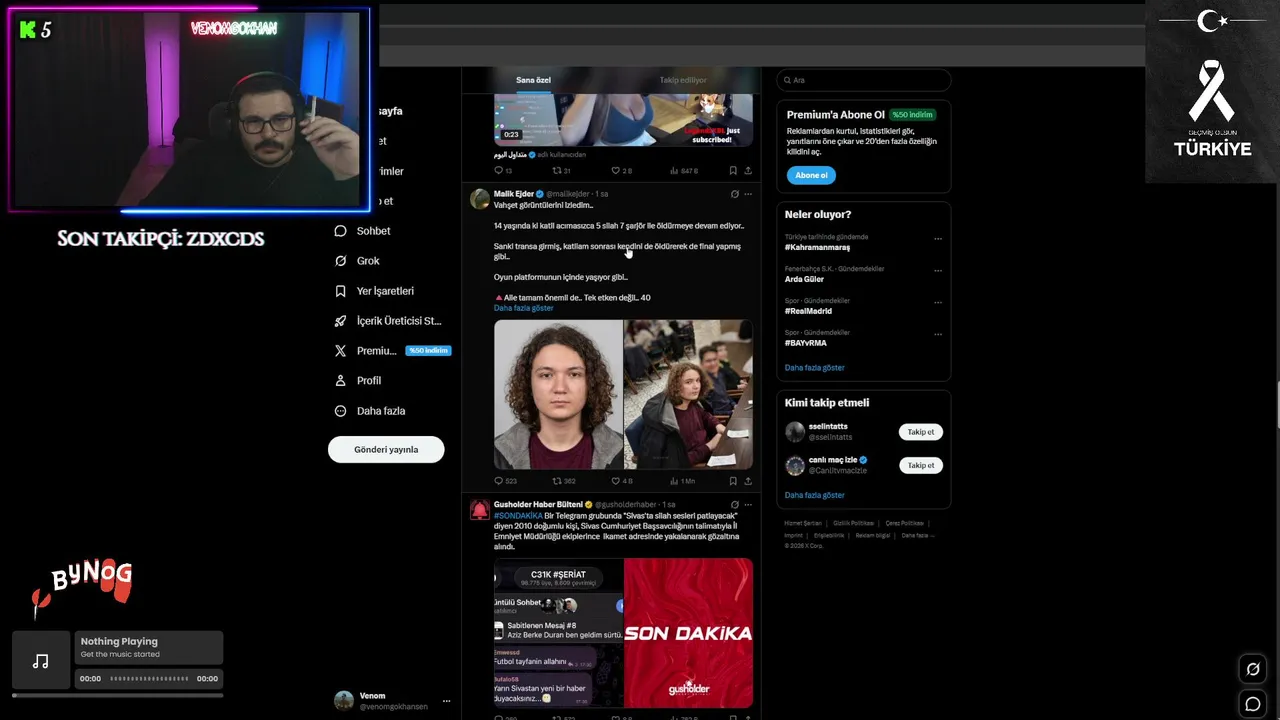Open options menu for Arda Güler trend
Screen dimensions: 1280x720
938,270
